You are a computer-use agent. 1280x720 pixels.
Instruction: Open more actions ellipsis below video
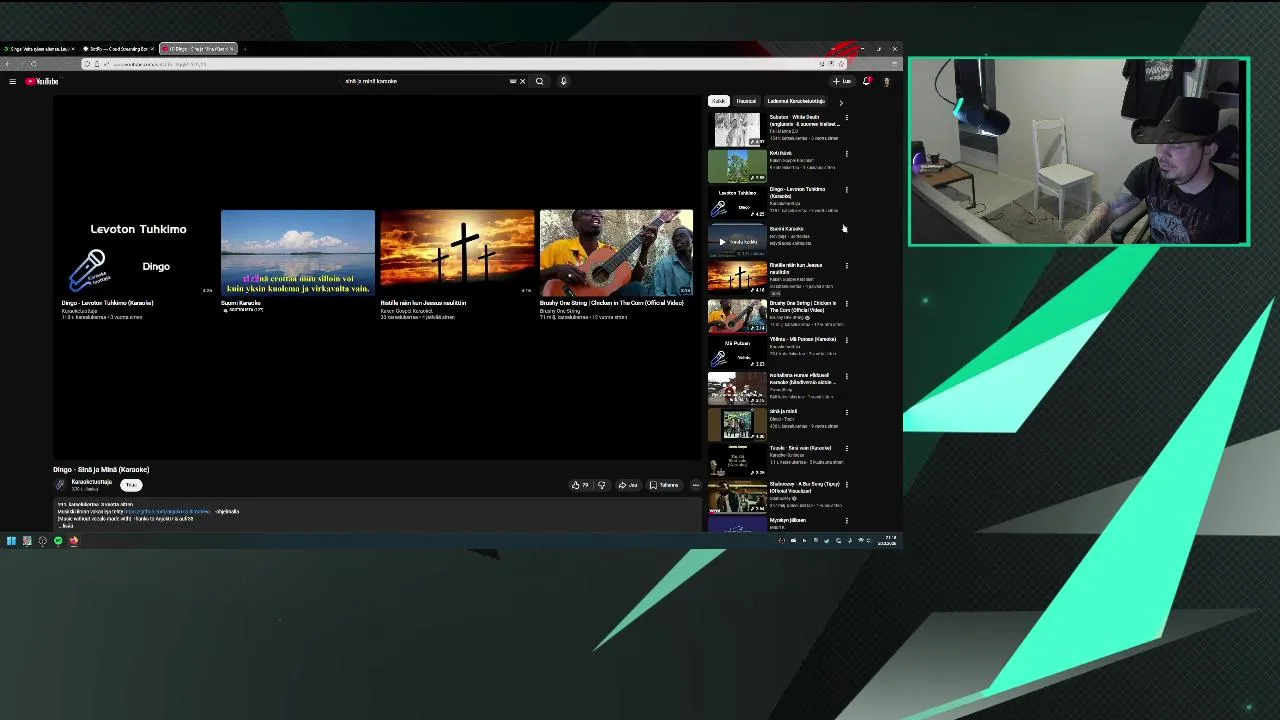tap(695, 485)
